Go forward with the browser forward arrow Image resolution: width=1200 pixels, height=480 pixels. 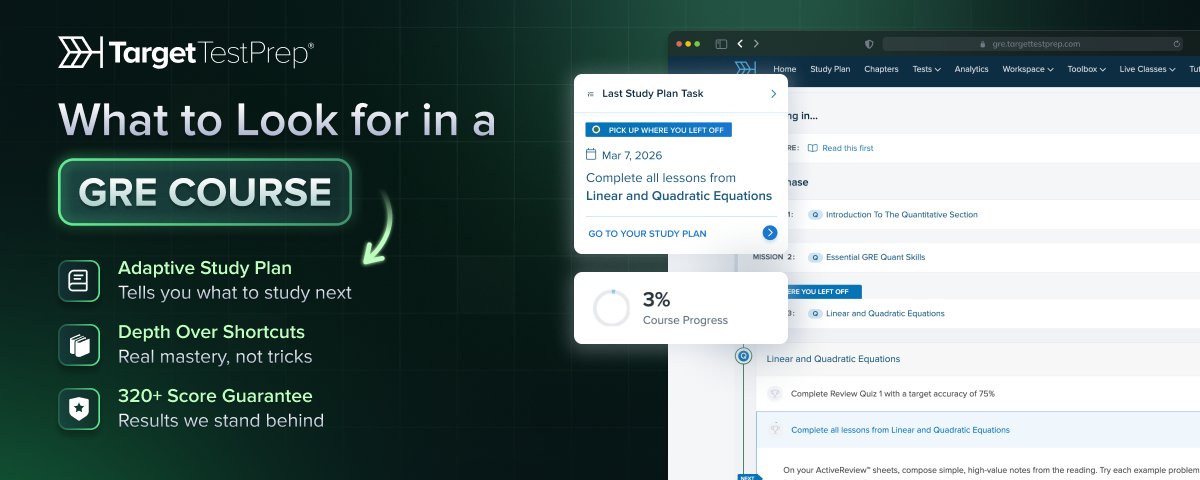tap(756, 44)
